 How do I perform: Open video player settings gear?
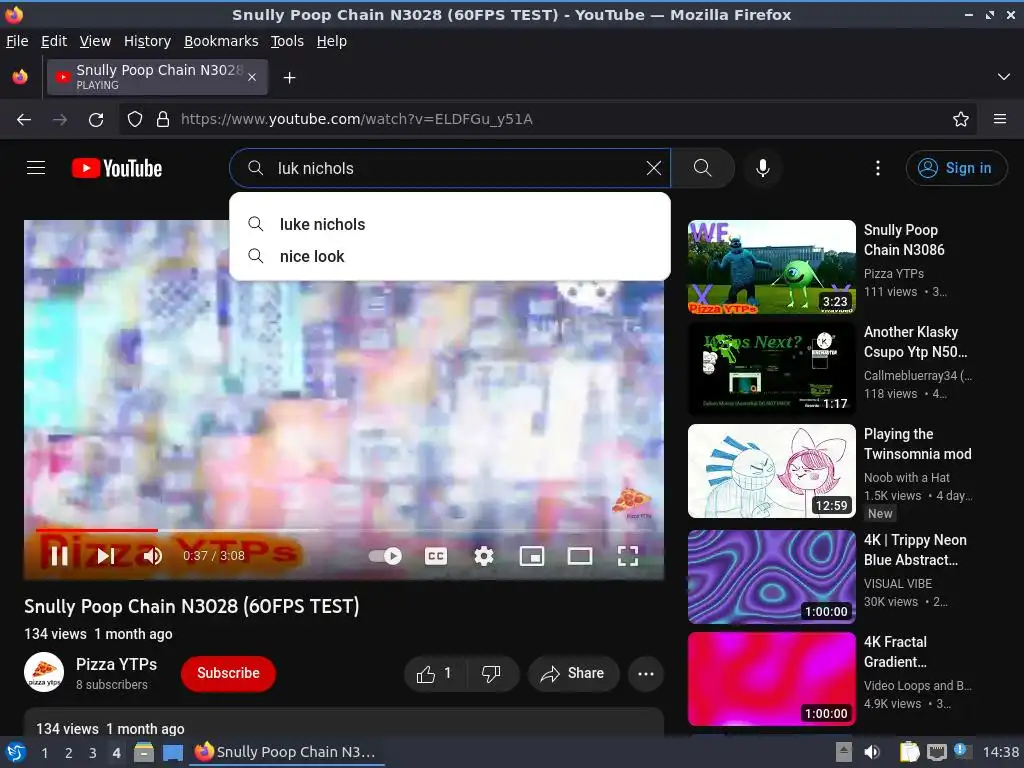484,556
